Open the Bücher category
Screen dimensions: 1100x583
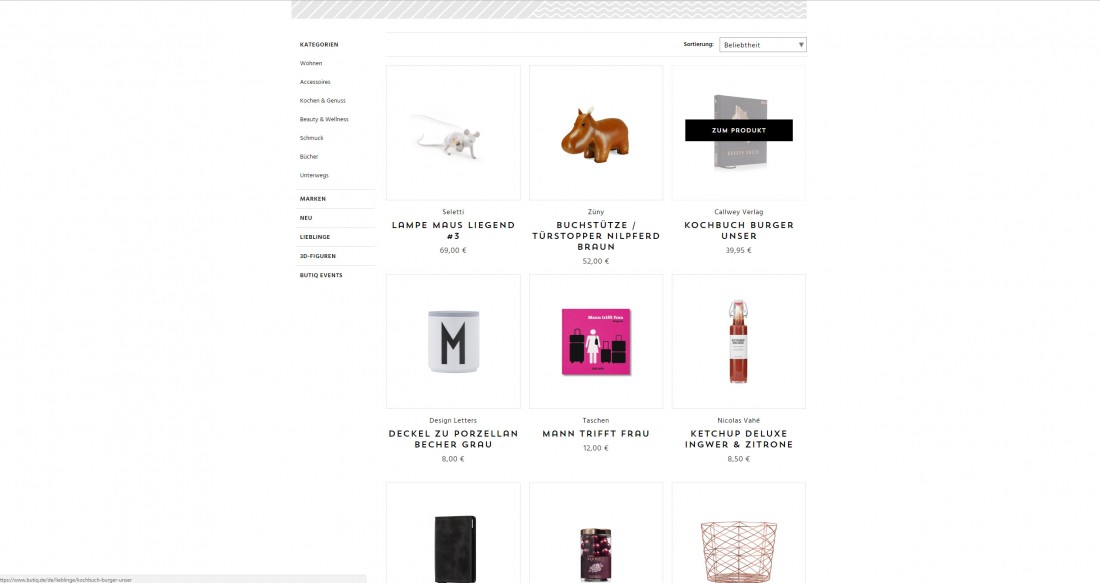(309, 156)
